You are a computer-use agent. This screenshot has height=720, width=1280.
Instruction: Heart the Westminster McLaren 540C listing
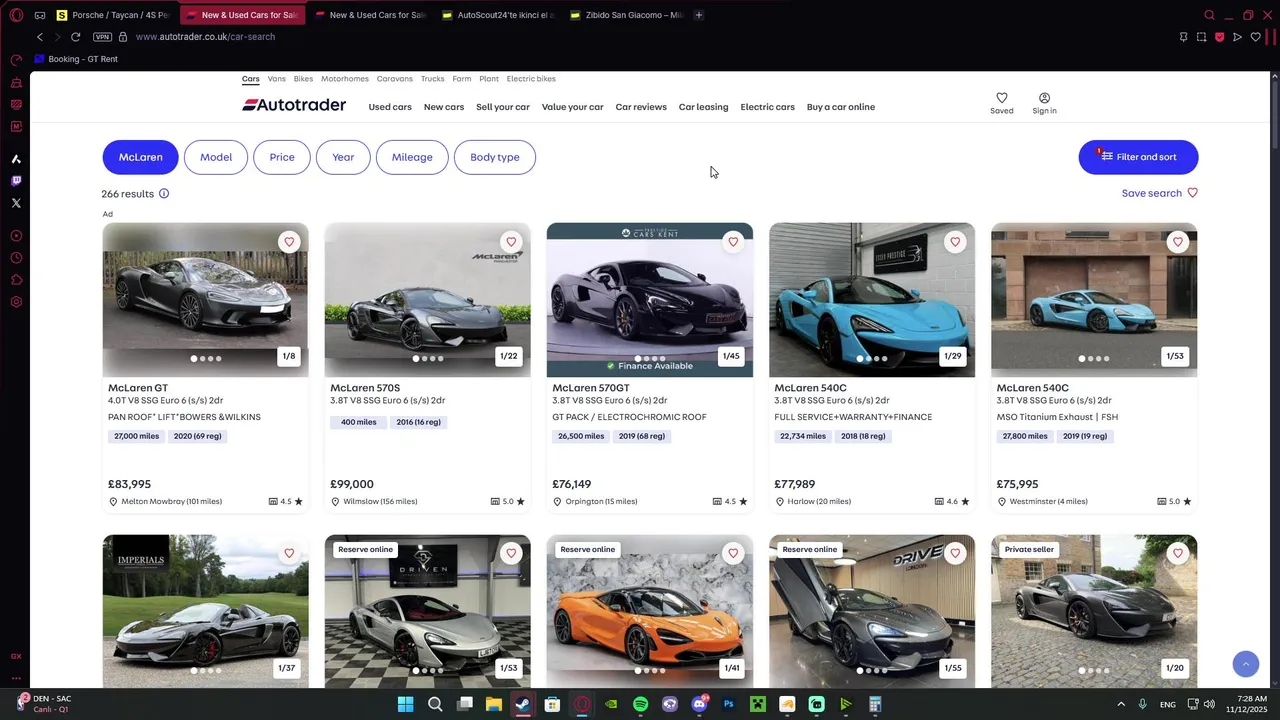[x=1177, y=242]
